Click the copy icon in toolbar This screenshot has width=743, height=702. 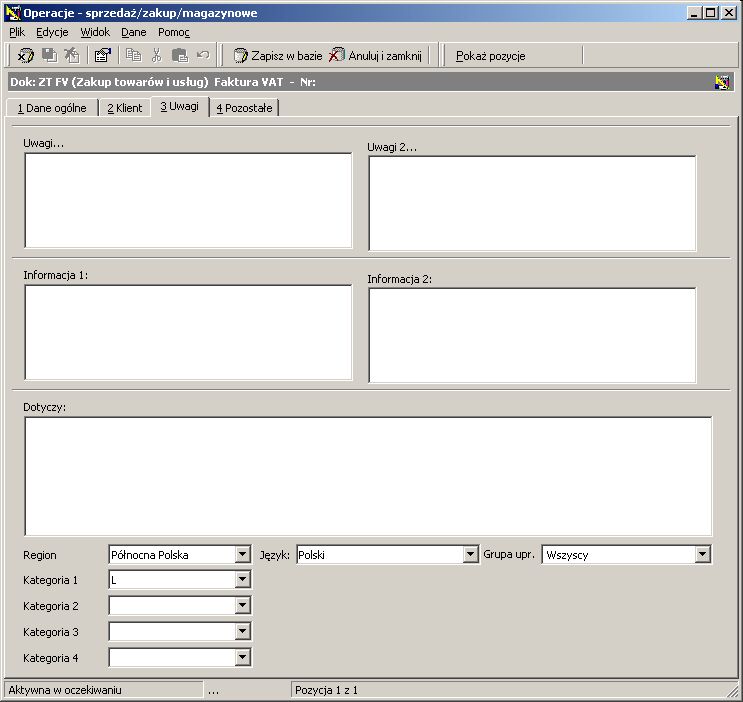(134, 55)
